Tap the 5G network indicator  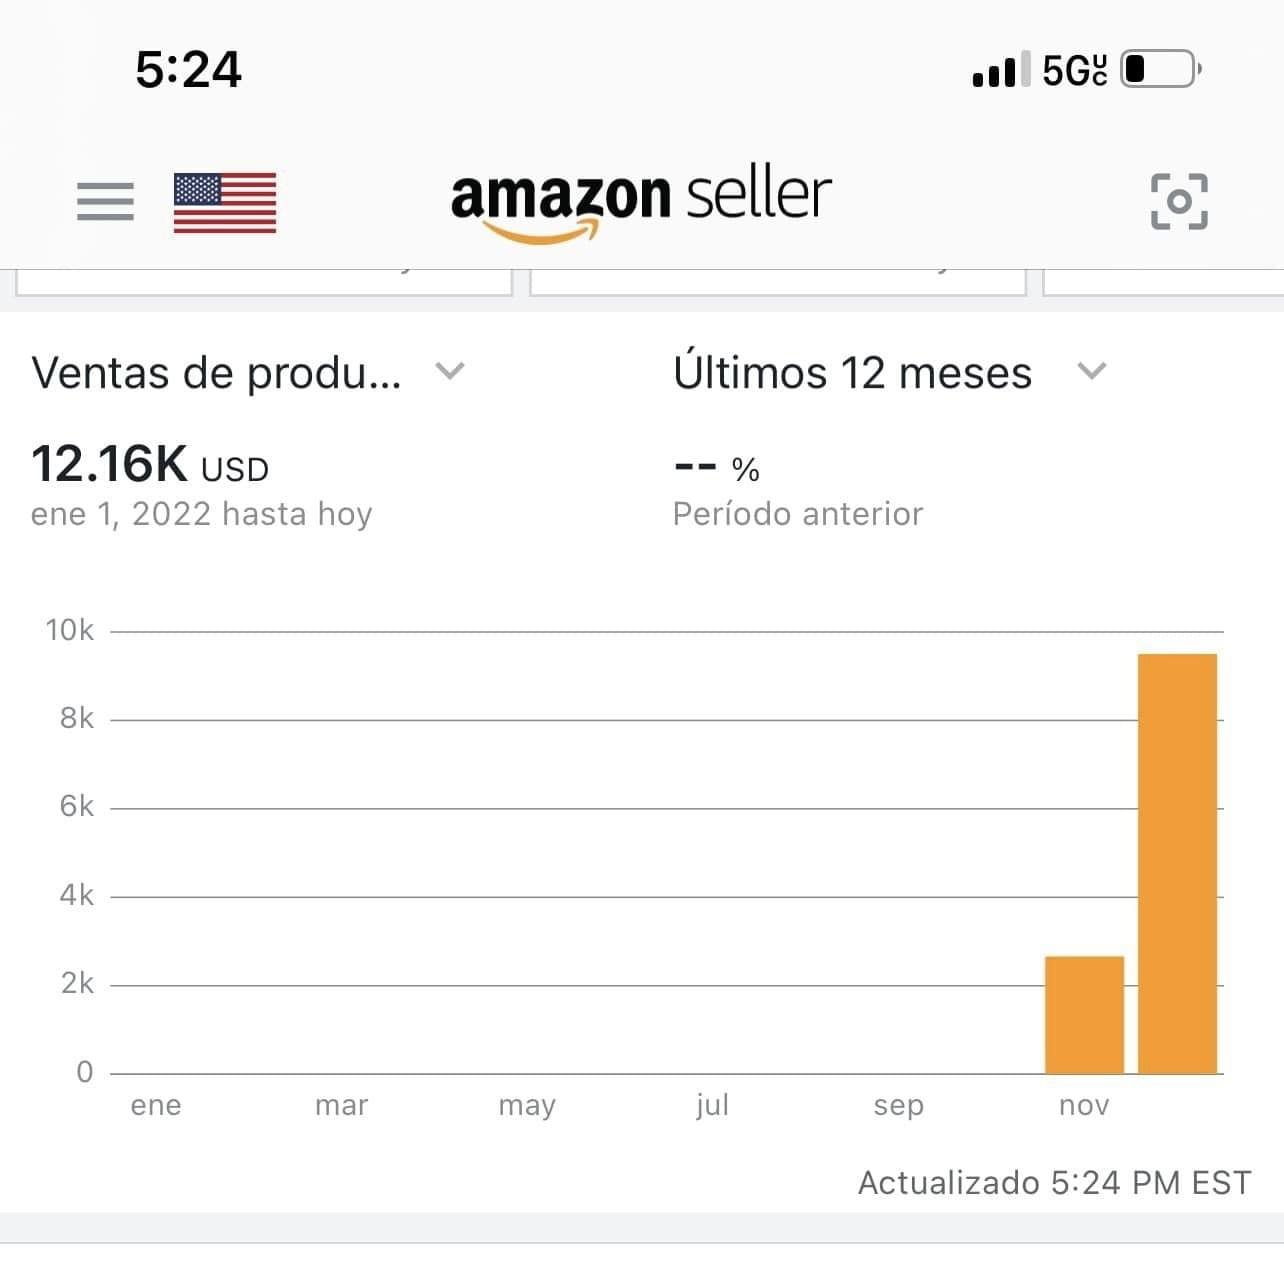[1074, 71]
